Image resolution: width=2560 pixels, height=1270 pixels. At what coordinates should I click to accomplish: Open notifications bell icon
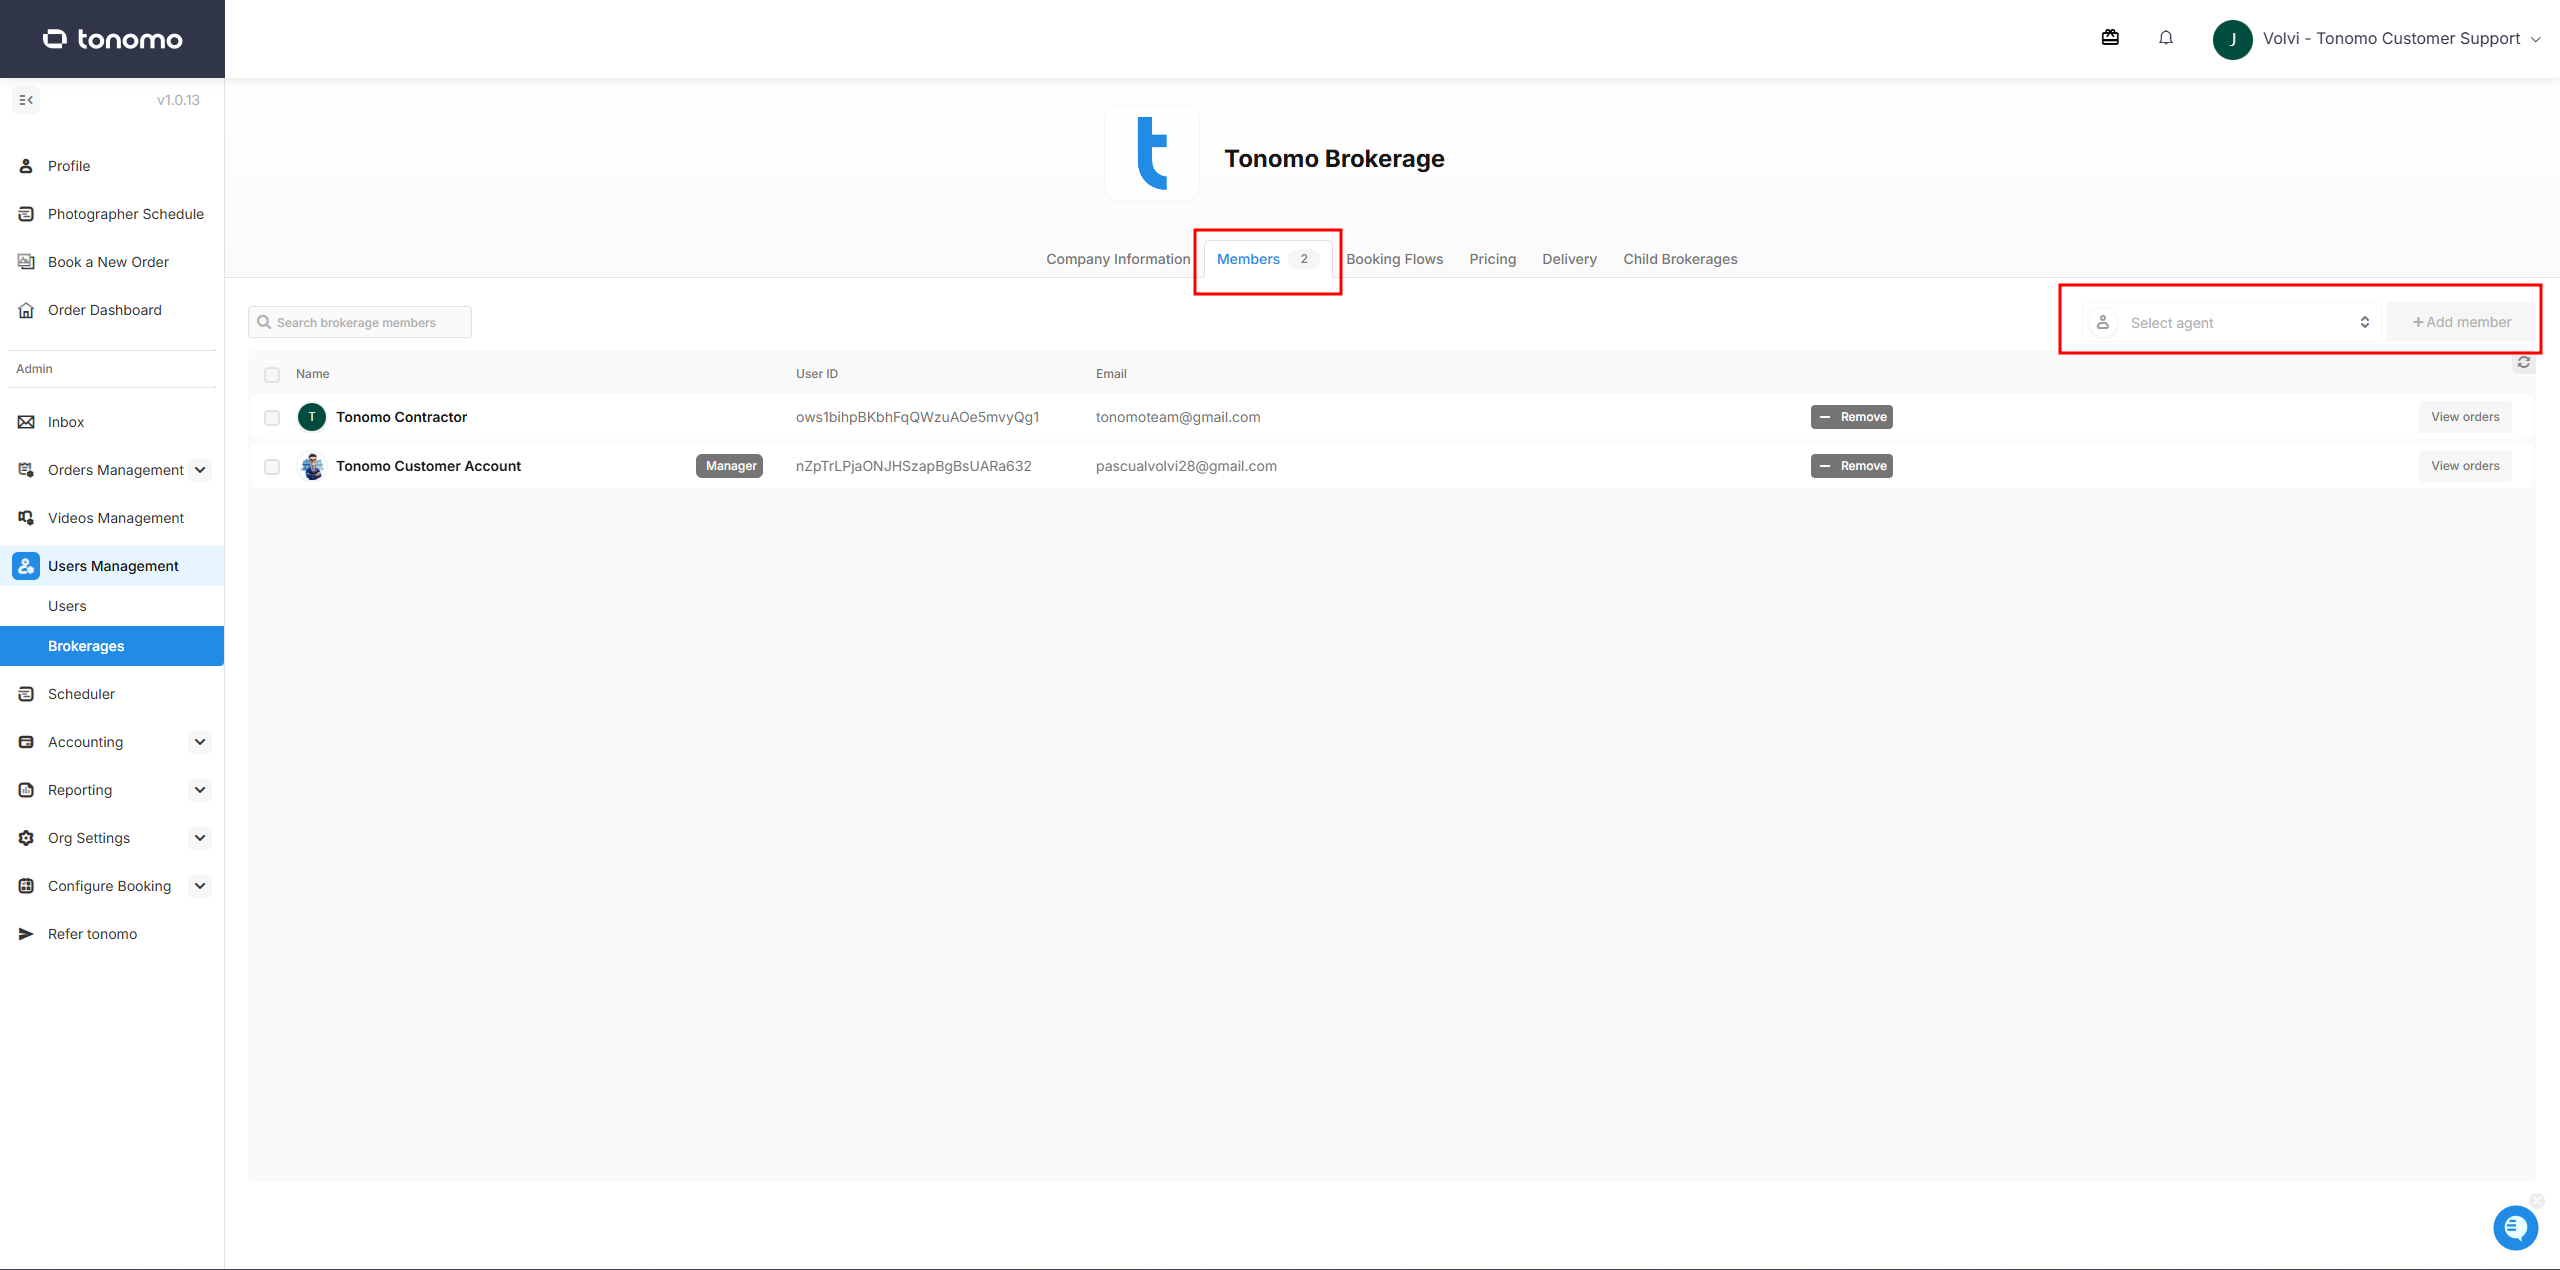[x=2166, y=38]
